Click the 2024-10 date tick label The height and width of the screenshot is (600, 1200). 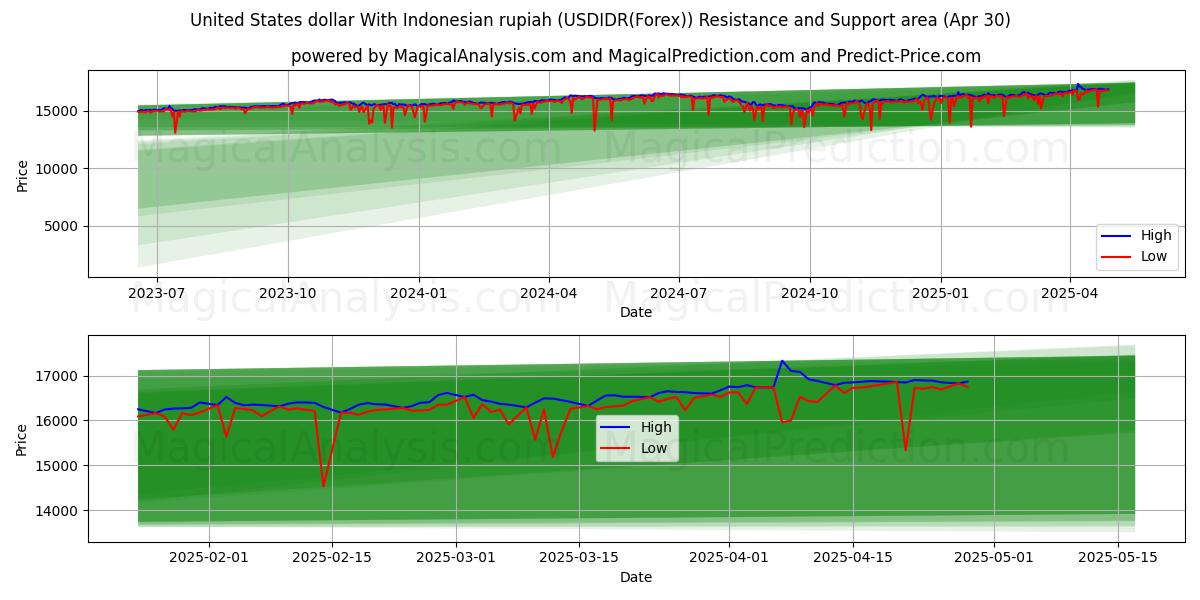click(x=809, y=293)
